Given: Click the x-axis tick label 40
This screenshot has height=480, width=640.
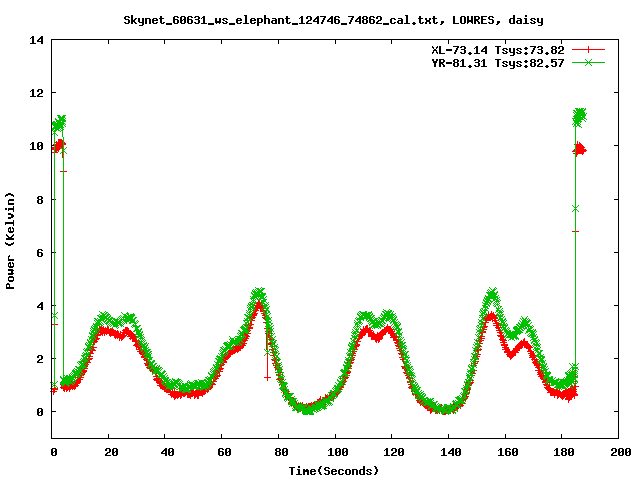Looking at the screenshot, I should point(167,452).
